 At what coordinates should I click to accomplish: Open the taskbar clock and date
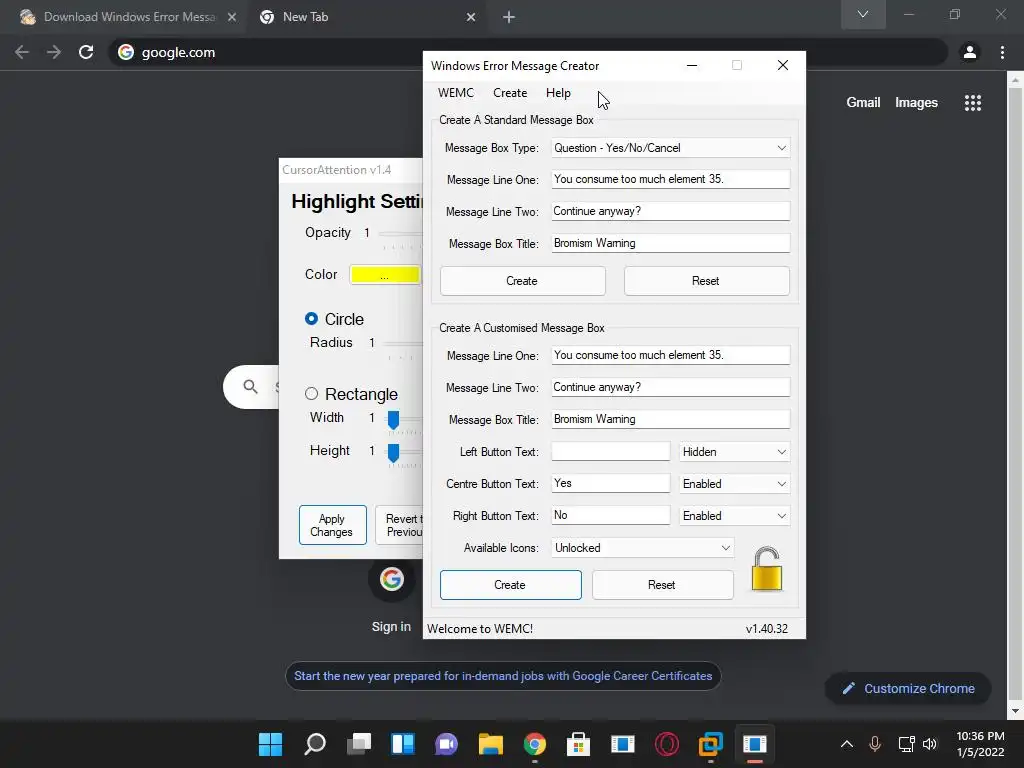(980, 744)
